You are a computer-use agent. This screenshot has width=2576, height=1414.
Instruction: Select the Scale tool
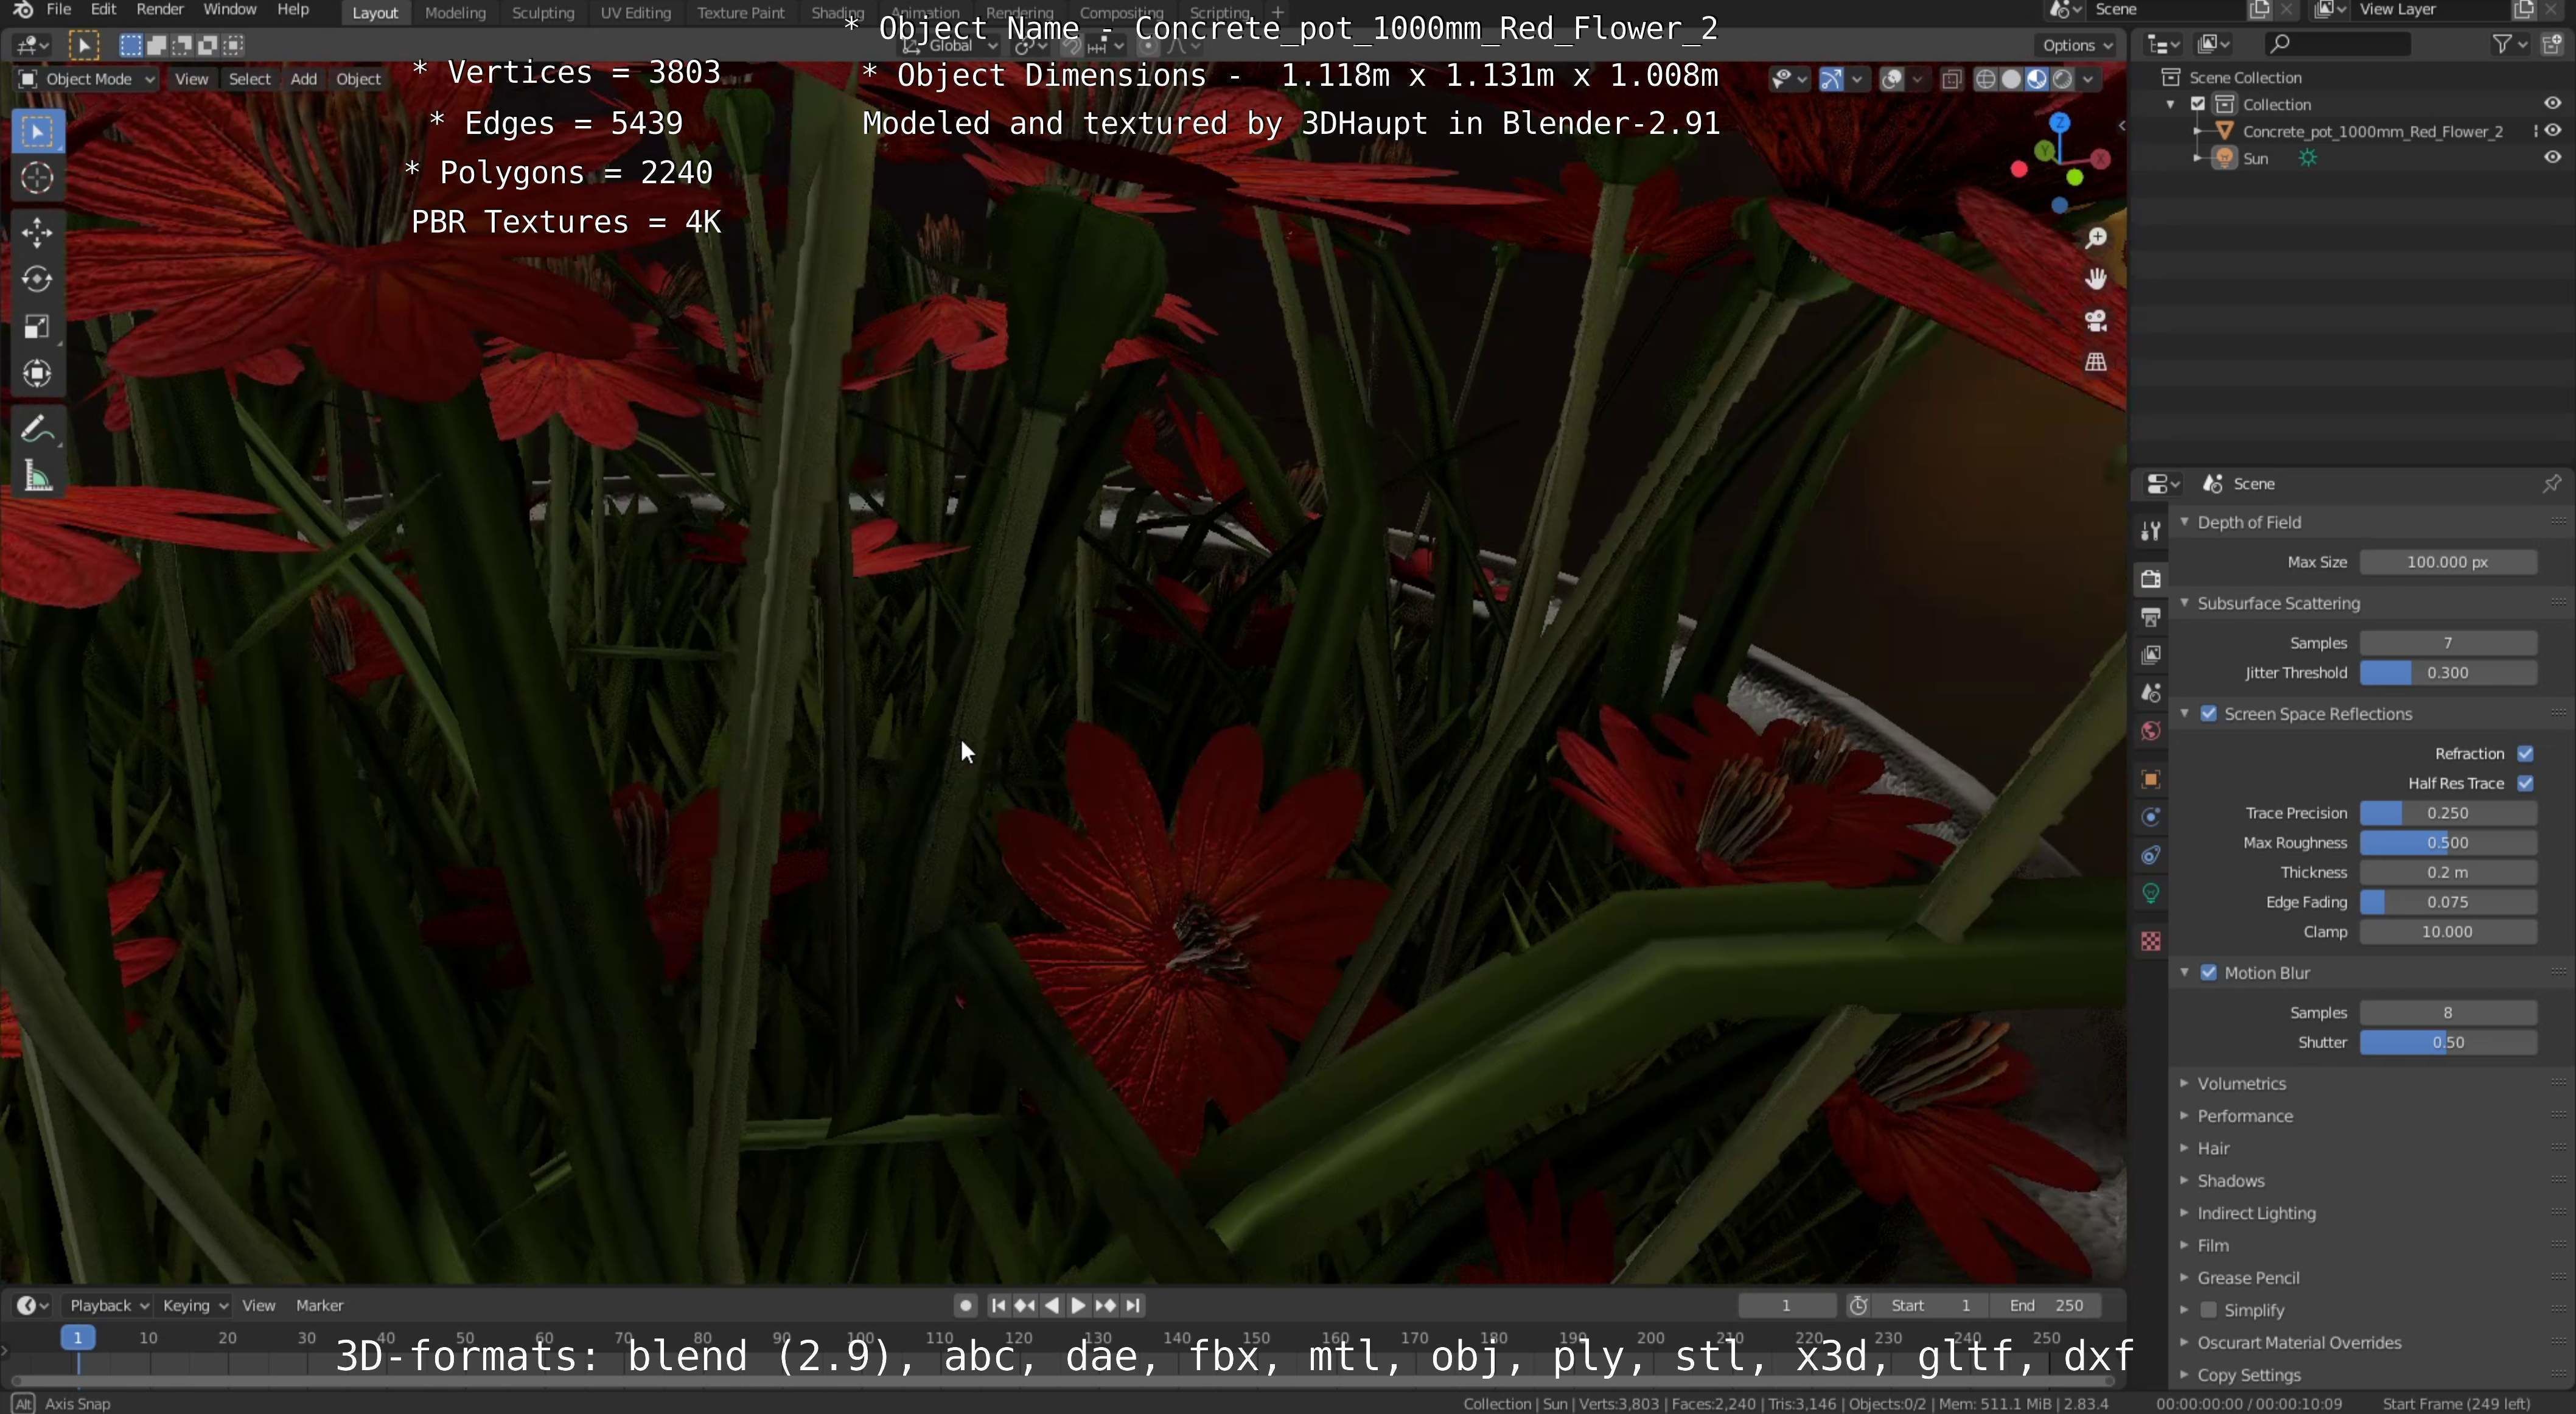(x=38, y=327)
